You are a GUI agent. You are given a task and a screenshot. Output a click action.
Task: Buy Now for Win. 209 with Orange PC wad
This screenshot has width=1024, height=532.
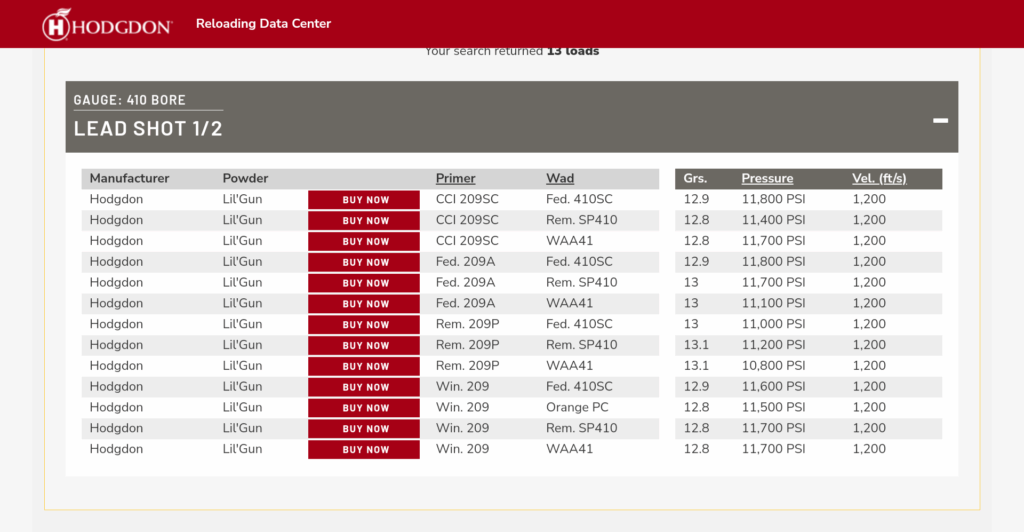[x=364, y=408]
